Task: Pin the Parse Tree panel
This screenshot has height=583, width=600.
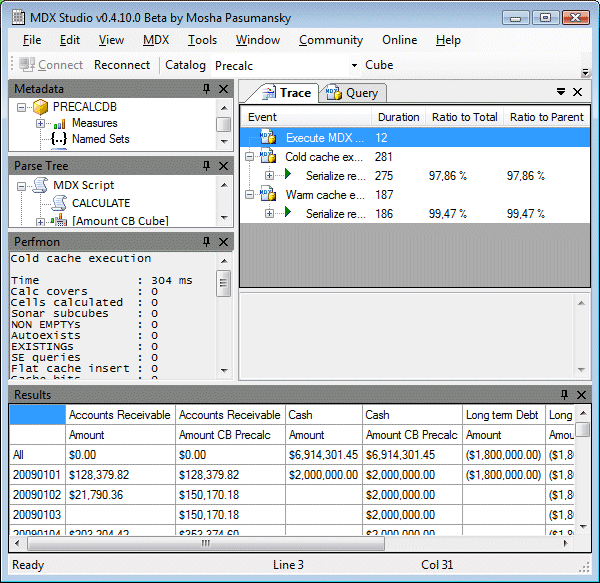Action: (206, 166)
